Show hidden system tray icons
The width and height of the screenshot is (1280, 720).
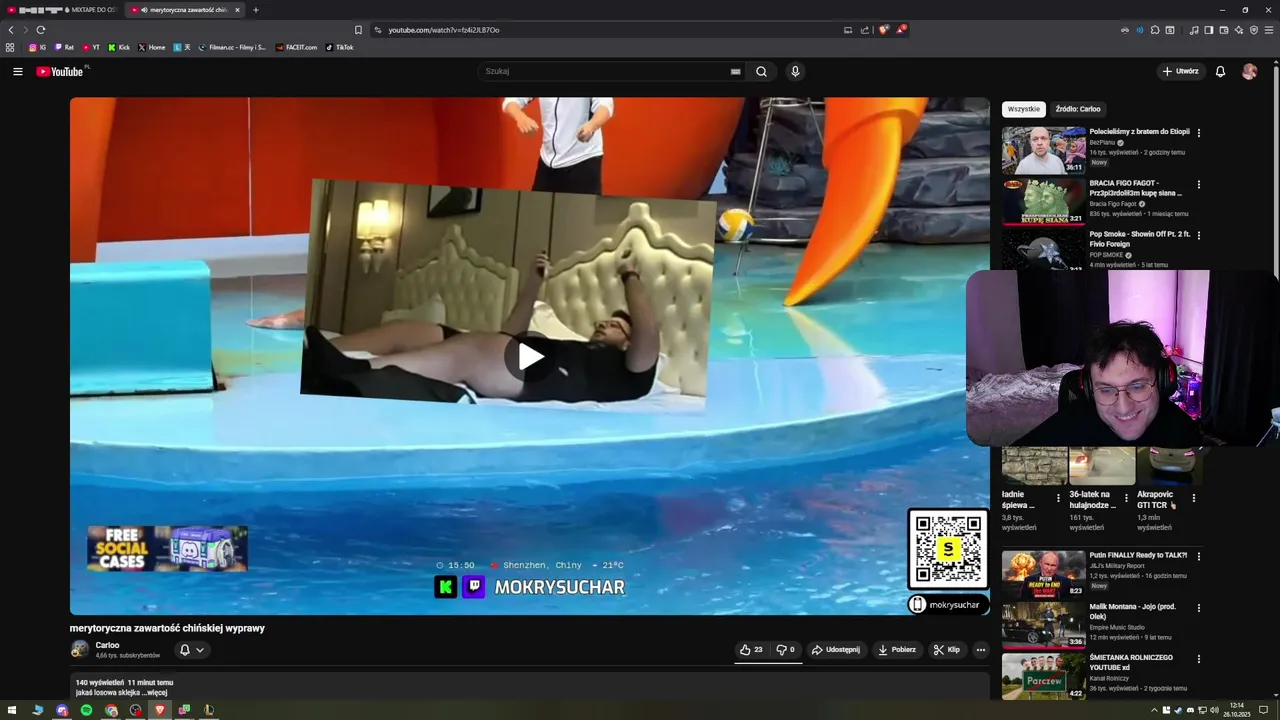tap(1154, 710)
